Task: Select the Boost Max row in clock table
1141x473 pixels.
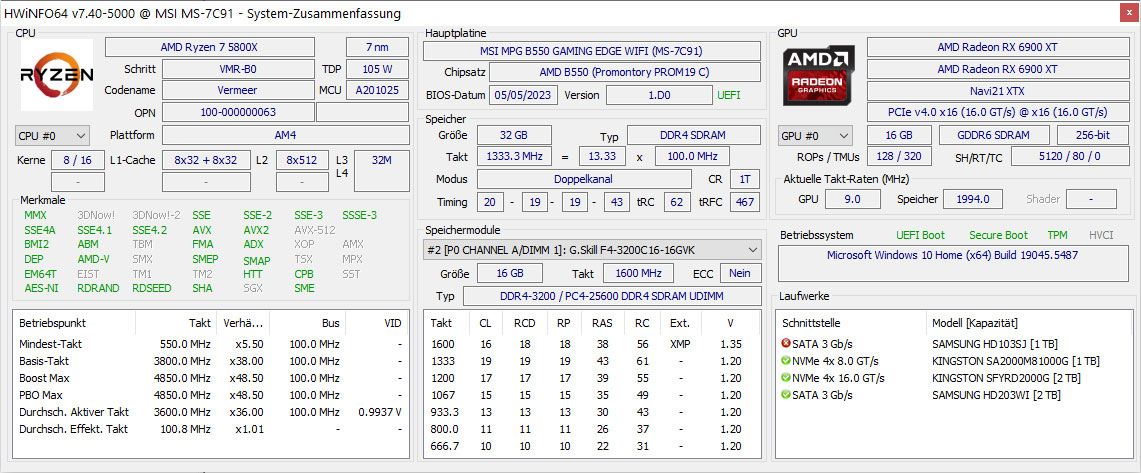Action: point(210,378)
